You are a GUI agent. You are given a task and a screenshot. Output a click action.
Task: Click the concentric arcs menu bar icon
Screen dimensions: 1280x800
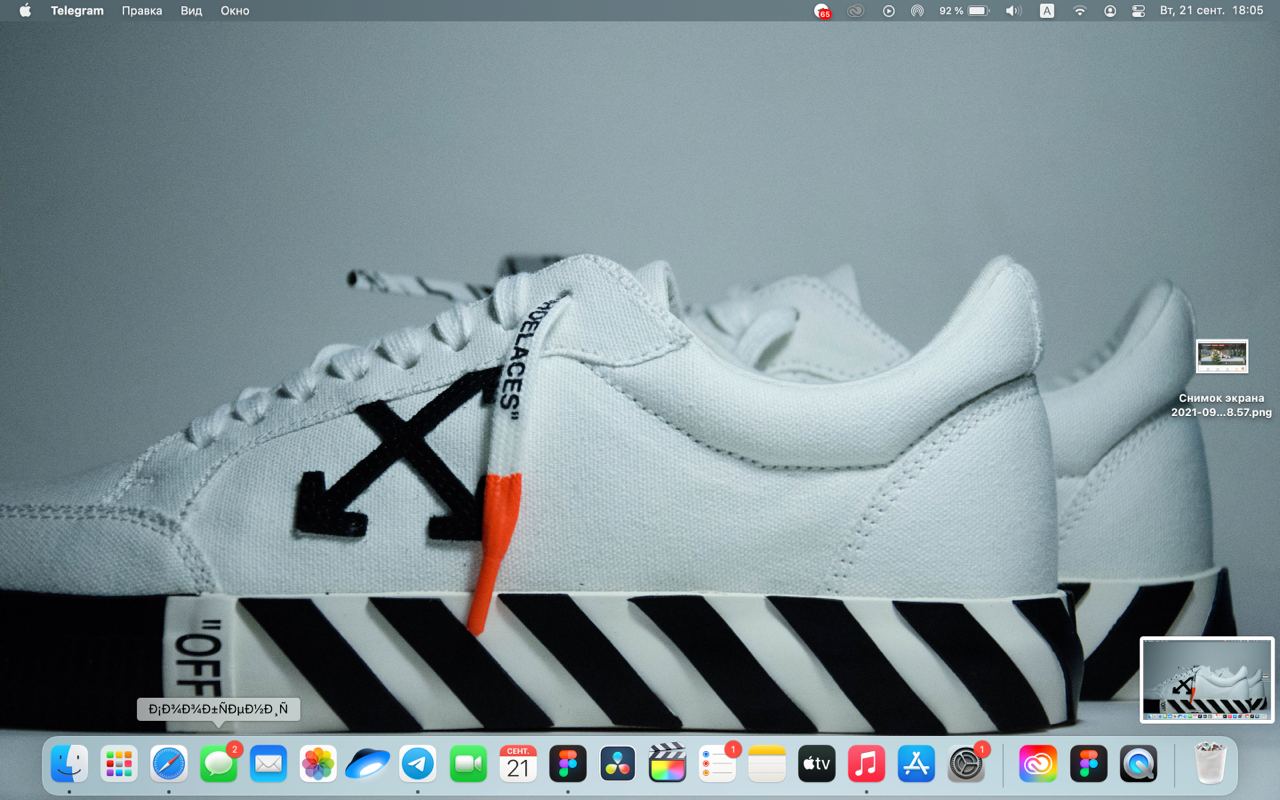pyautogui.click(x=917, y=11)
